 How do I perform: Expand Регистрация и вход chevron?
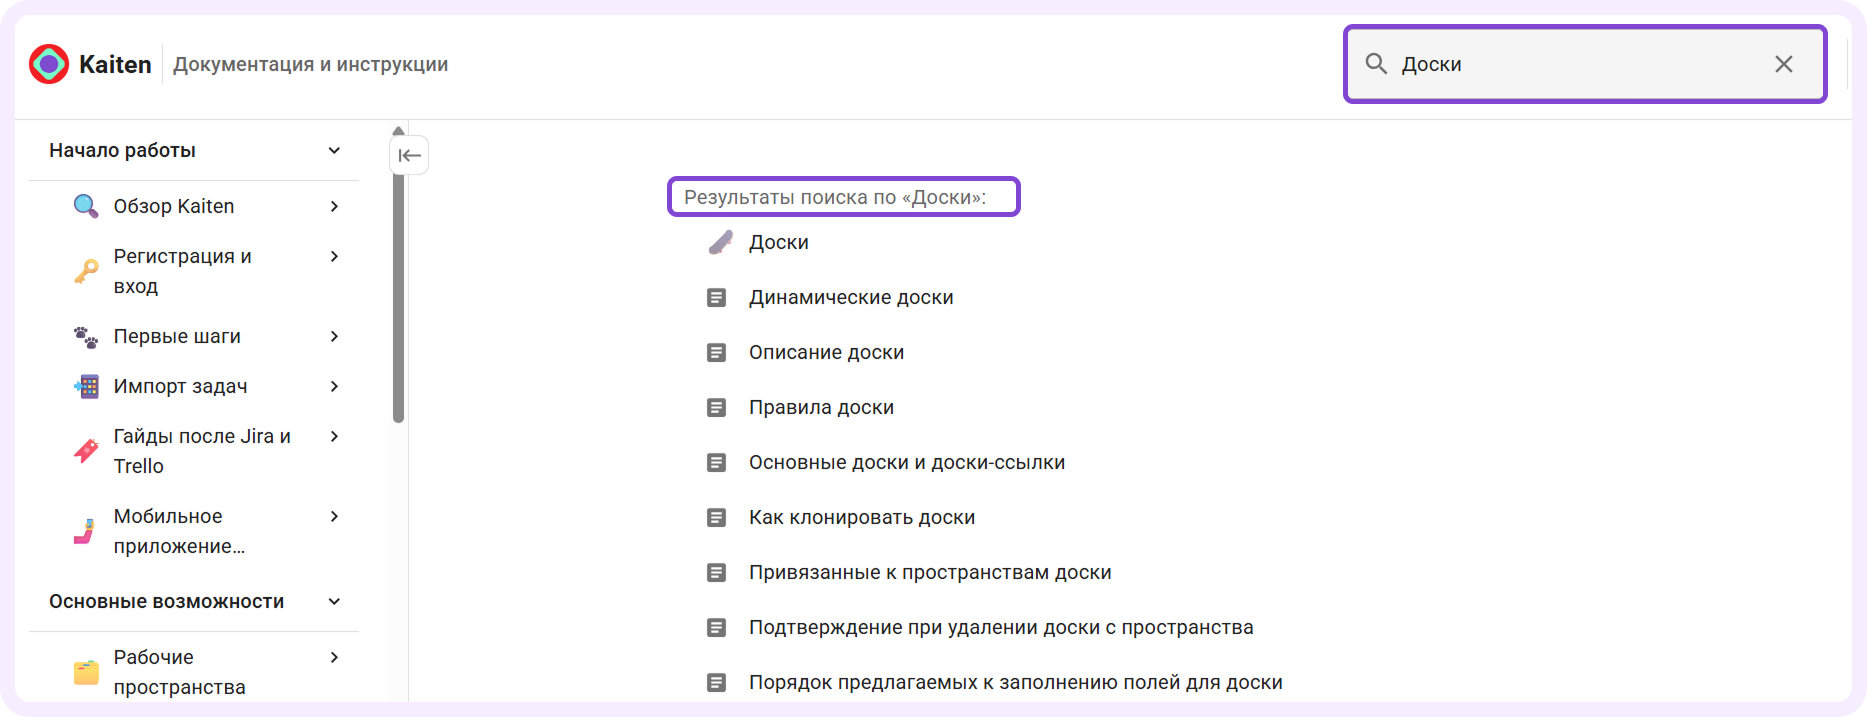334,256
